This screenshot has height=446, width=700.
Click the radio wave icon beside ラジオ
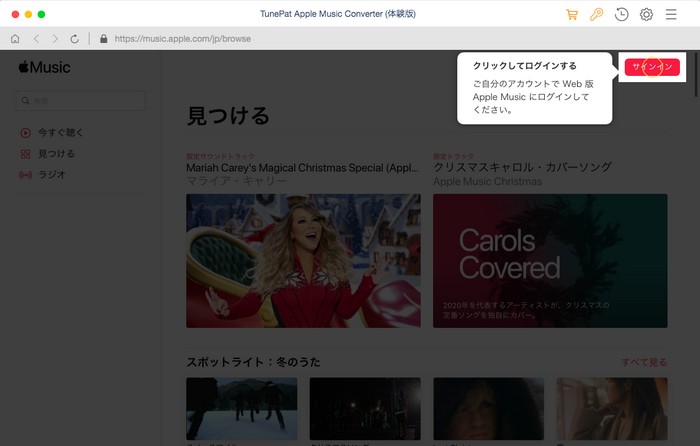(25, 175)
